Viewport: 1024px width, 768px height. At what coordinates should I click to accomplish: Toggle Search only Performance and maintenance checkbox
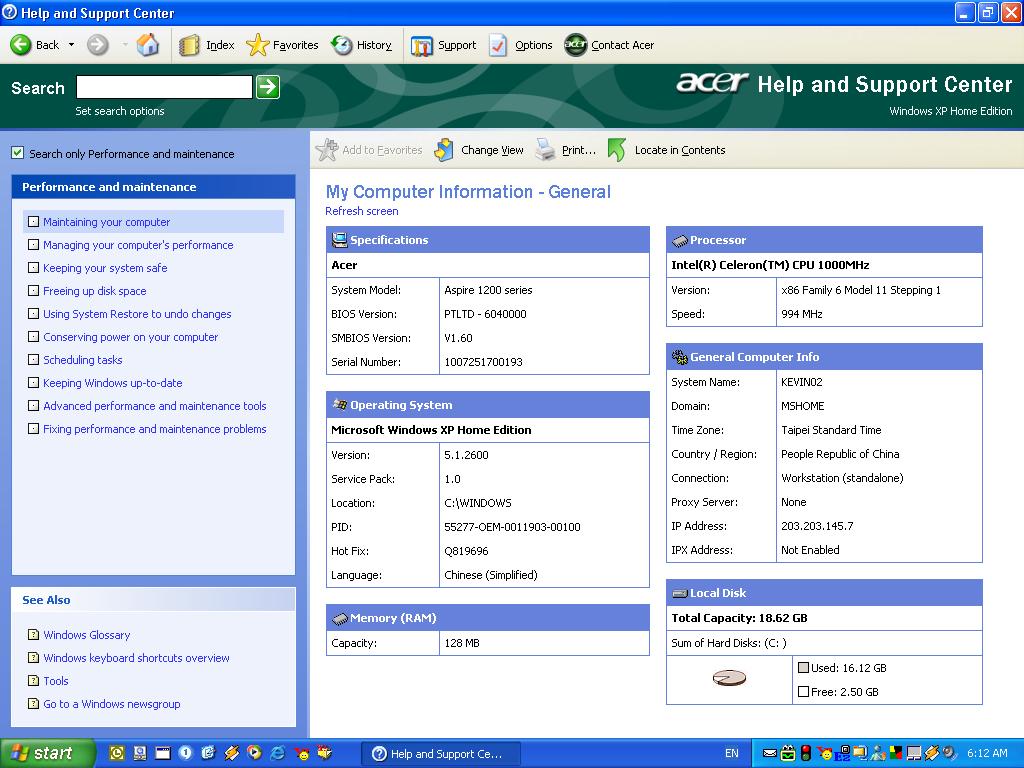click(17, 153)
